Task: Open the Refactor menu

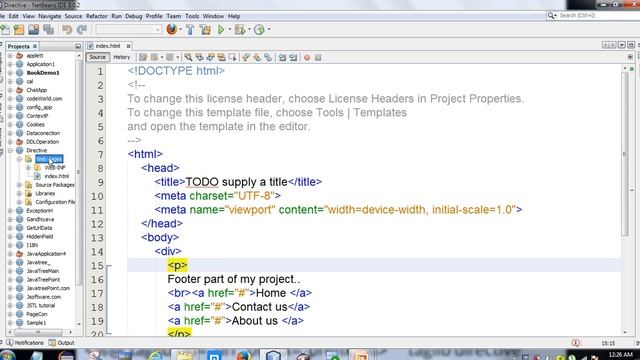Action: click(x=96, y=16)
